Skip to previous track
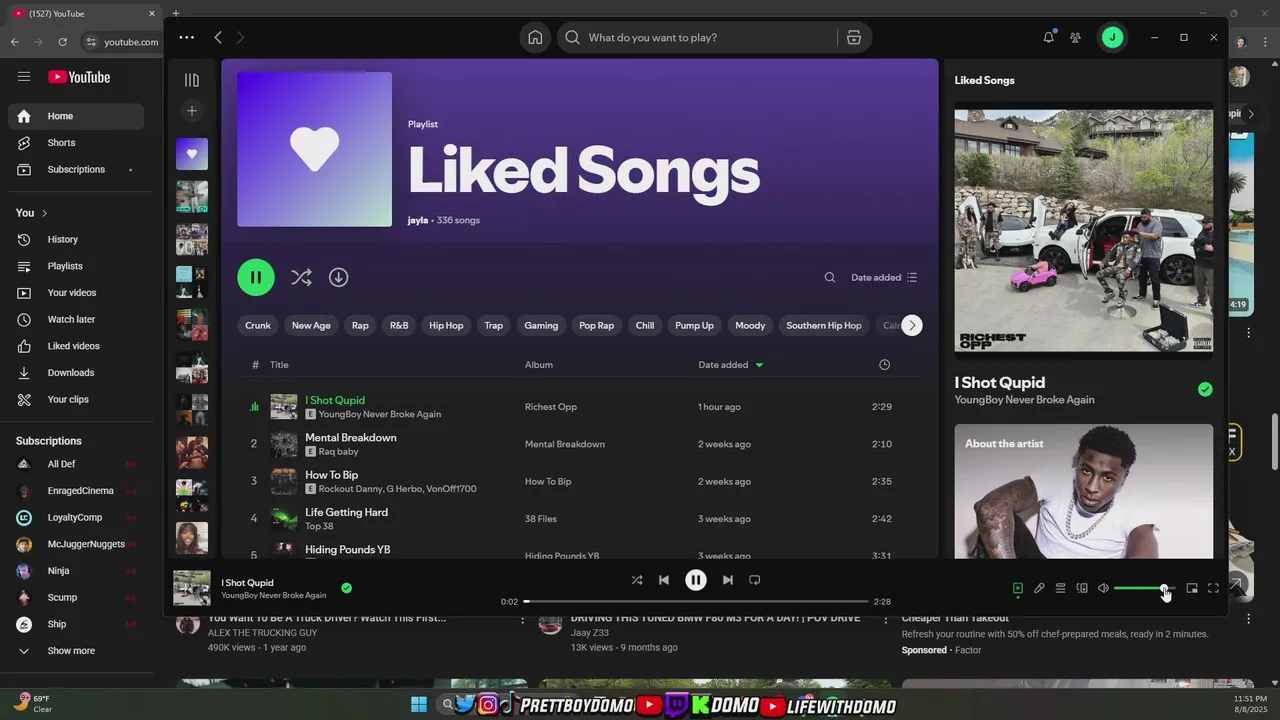 coord(664,580)
